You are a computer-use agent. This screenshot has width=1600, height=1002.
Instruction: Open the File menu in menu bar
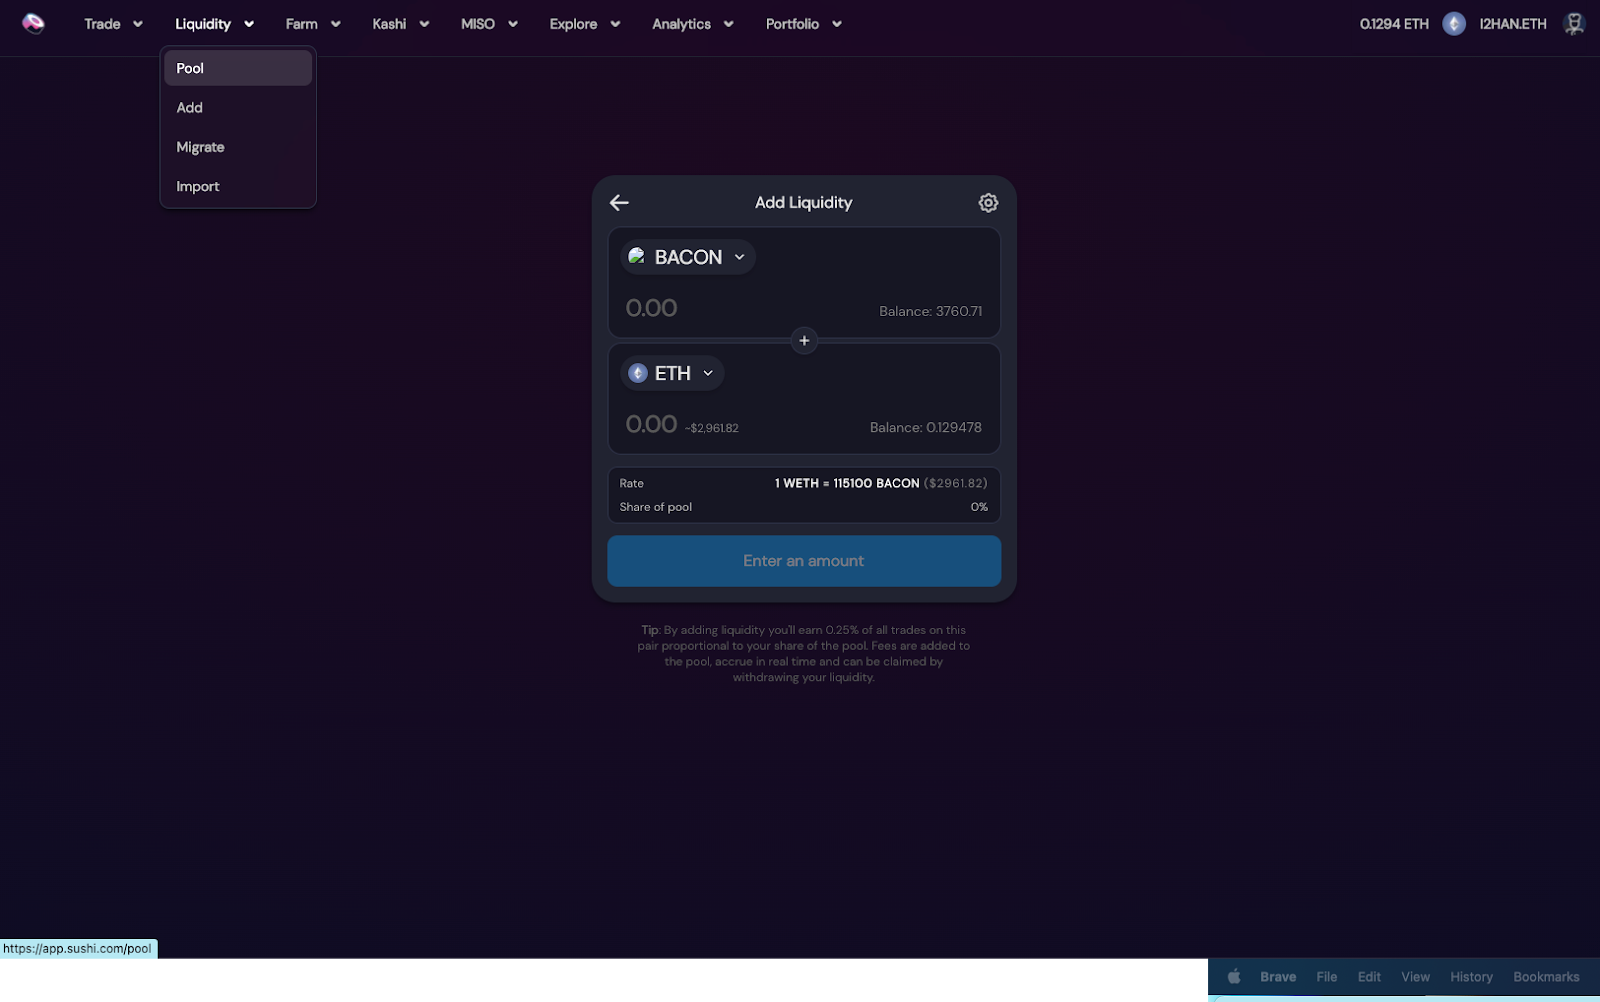(x=1327, y=977)
